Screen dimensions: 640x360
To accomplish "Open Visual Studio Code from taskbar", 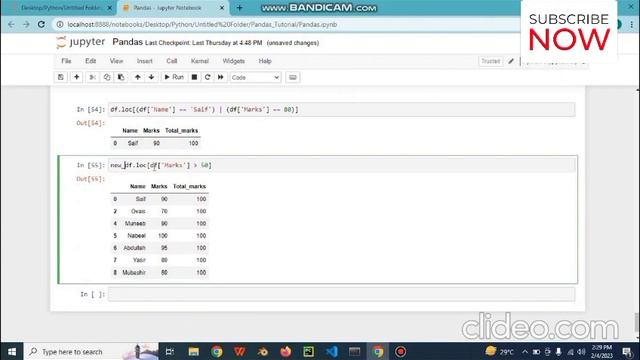I will pos(331,351).
